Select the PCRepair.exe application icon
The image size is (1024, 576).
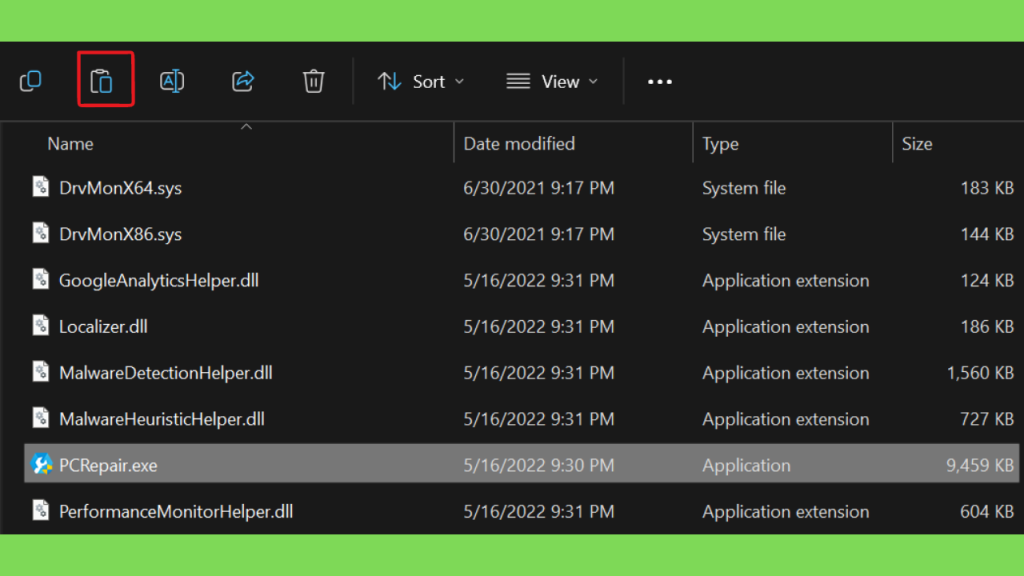pyautogui.click(x=41, y=465)
